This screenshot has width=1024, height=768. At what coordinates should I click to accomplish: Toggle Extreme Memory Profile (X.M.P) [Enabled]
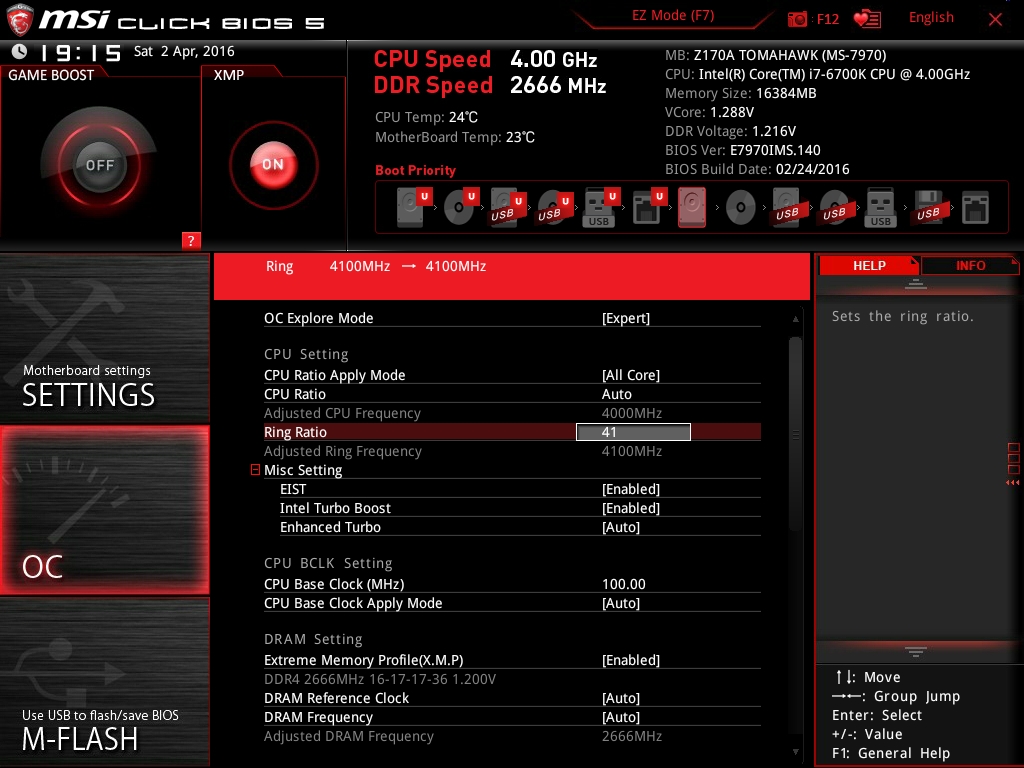click(x=631, y=660)
